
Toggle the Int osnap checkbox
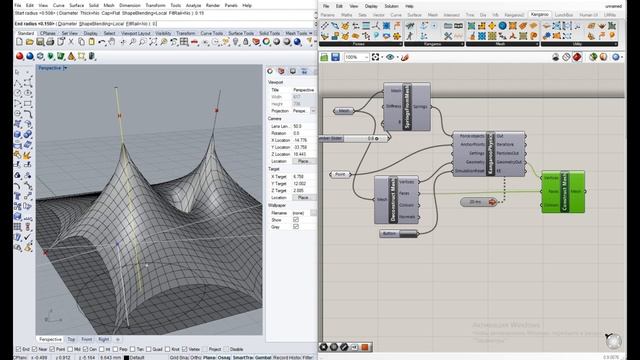pyautogui.click(x=102, y=349)
